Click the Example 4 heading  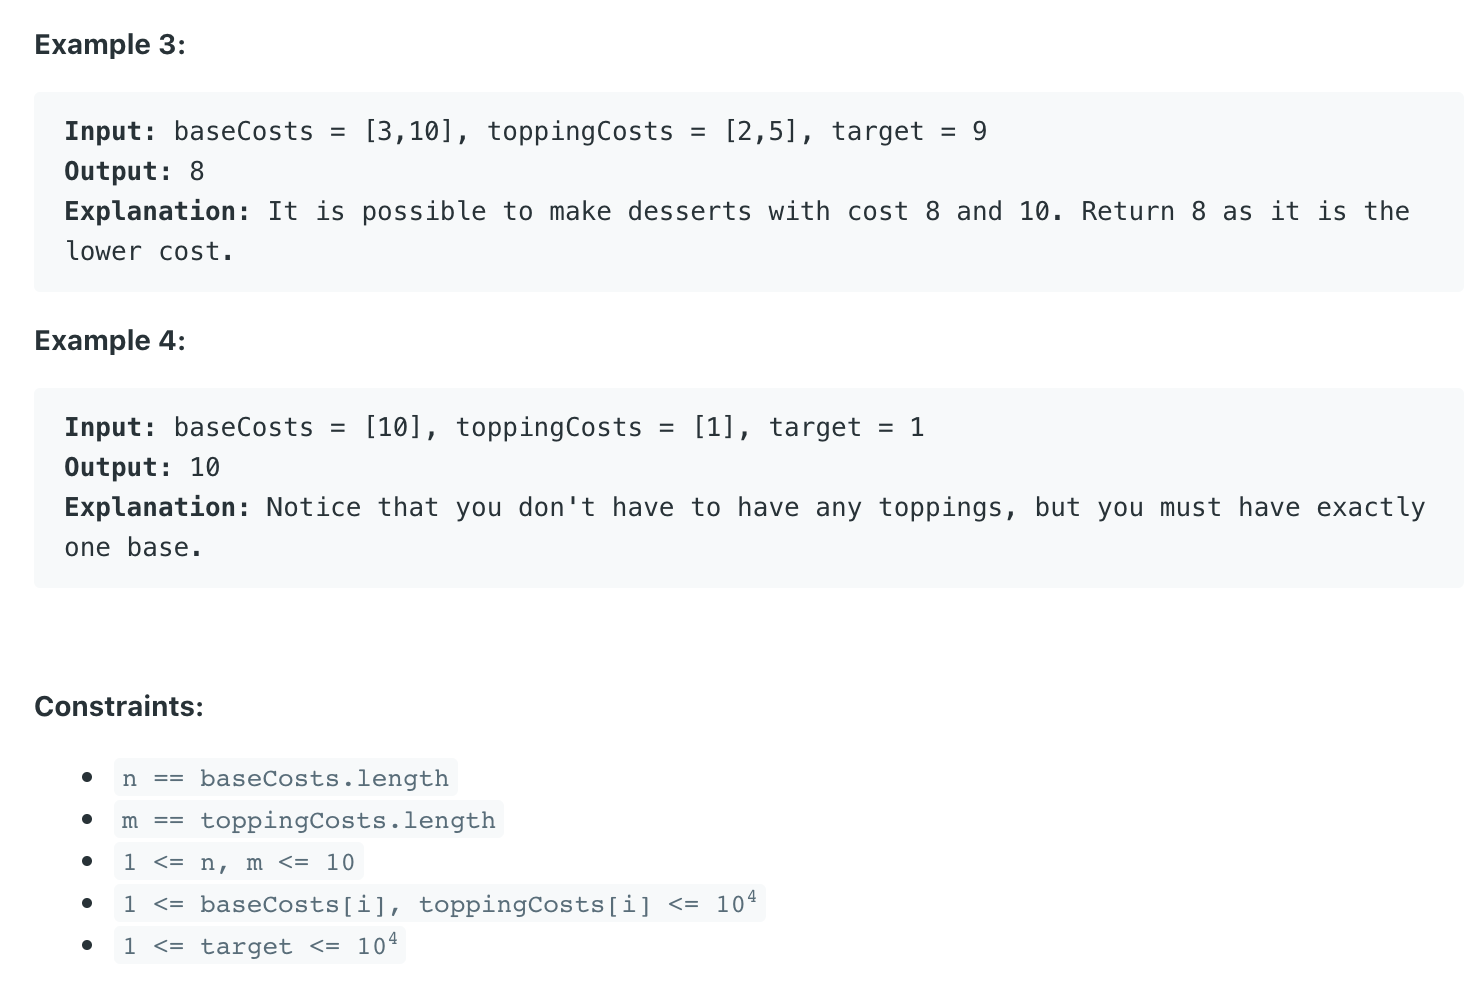(110, 341)
